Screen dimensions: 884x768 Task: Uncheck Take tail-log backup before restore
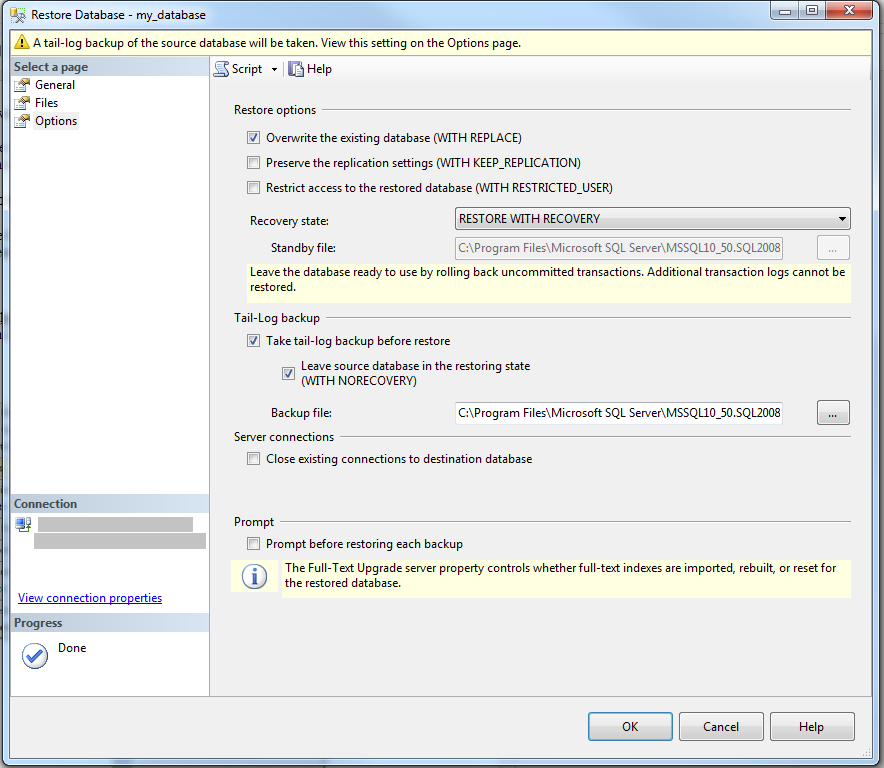click(x=254, y=341)
